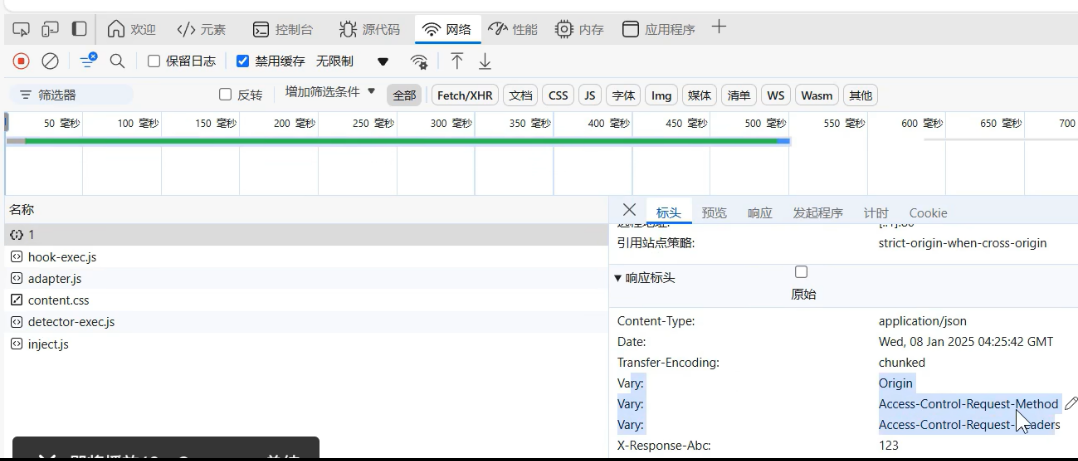Select request named 1

306,235
